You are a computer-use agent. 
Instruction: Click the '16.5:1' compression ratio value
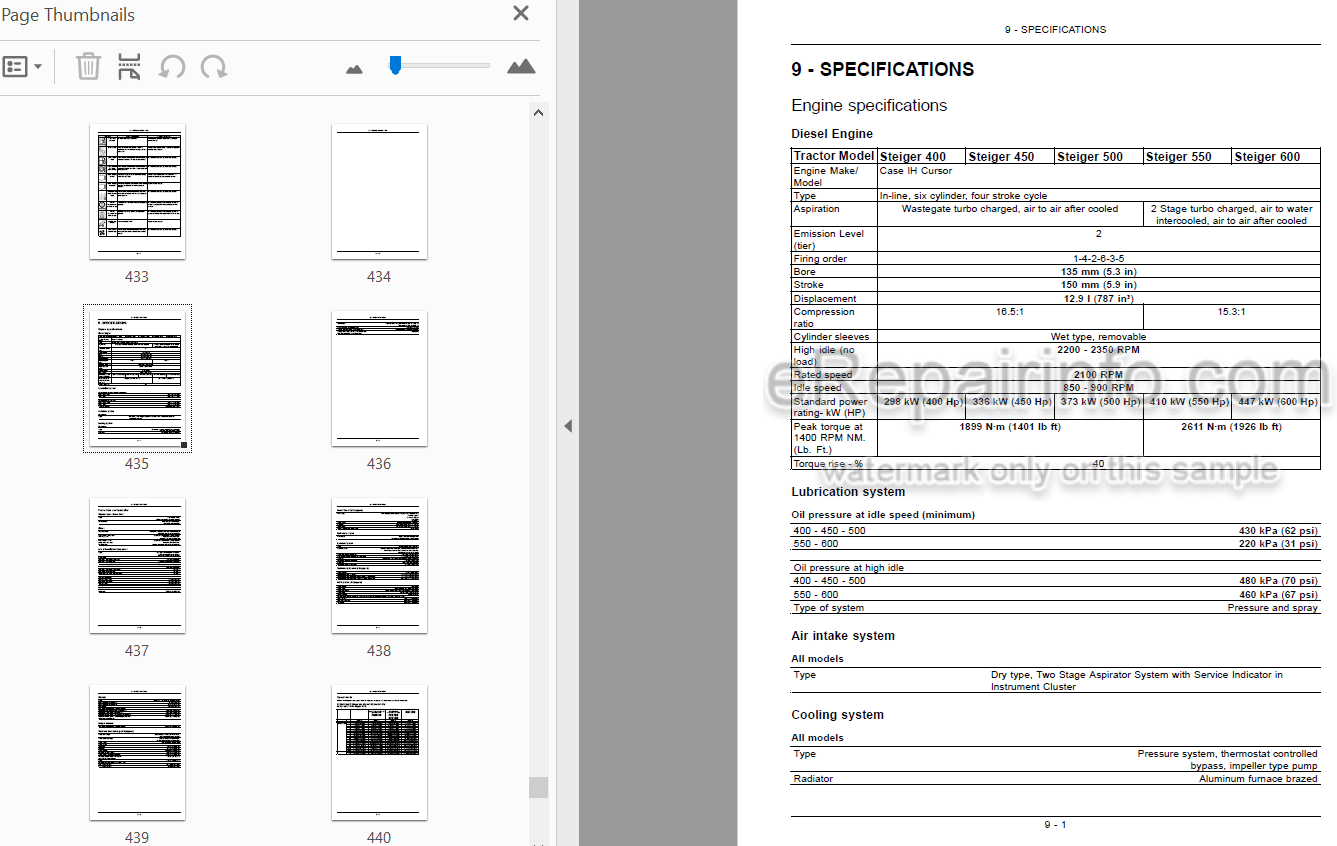click(1010, 312)
